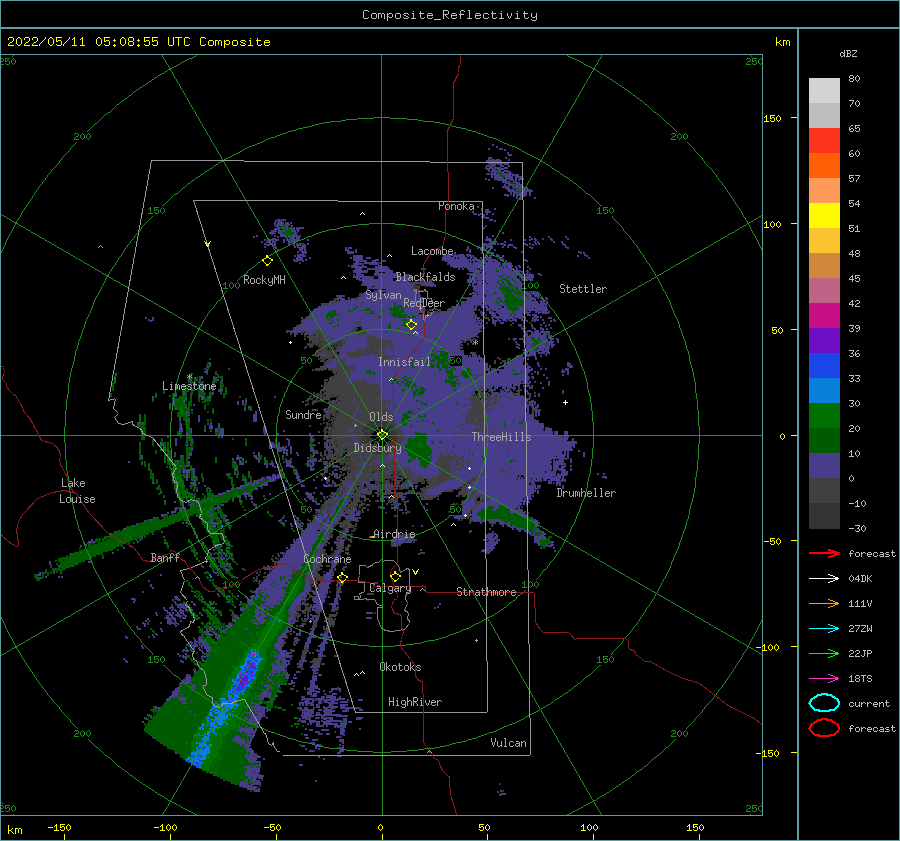Click the RedDeer city label
Image resolution: width=900 pixels, height=841 pixels.
pos(424,303)
